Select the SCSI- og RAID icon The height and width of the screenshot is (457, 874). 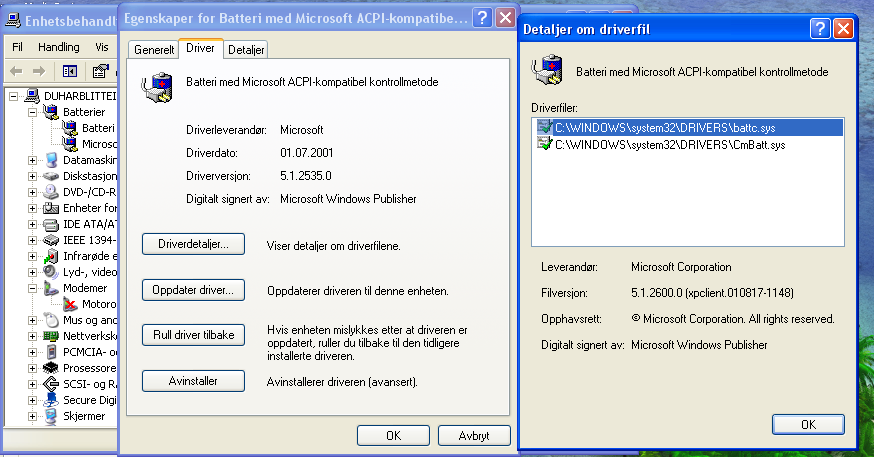pyautogui.click(x=51, y=384)
